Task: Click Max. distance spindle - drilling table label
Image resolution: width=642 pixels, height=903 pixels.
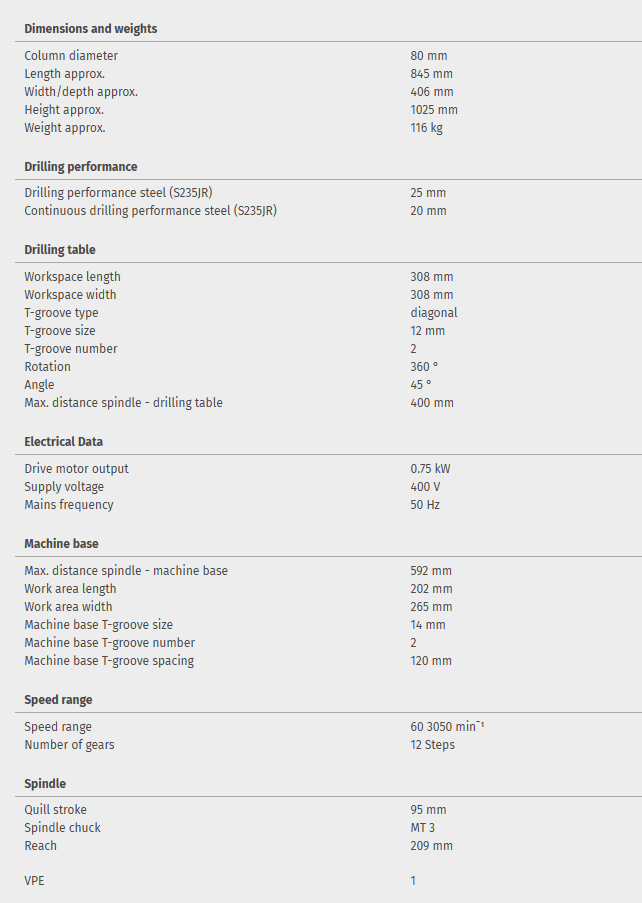Action: (123, 403)
